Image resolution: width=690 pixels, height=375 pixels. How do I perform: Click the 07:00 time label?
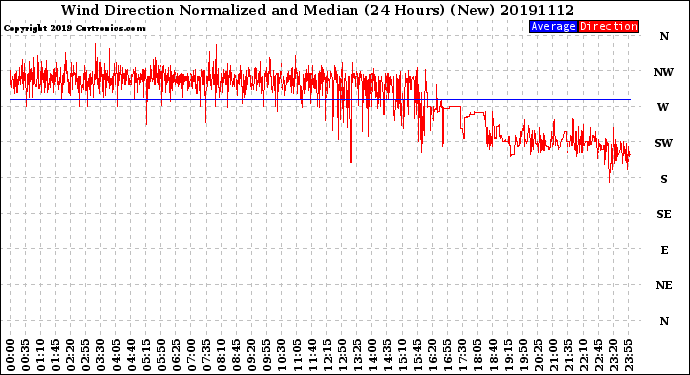pos(191,355)
